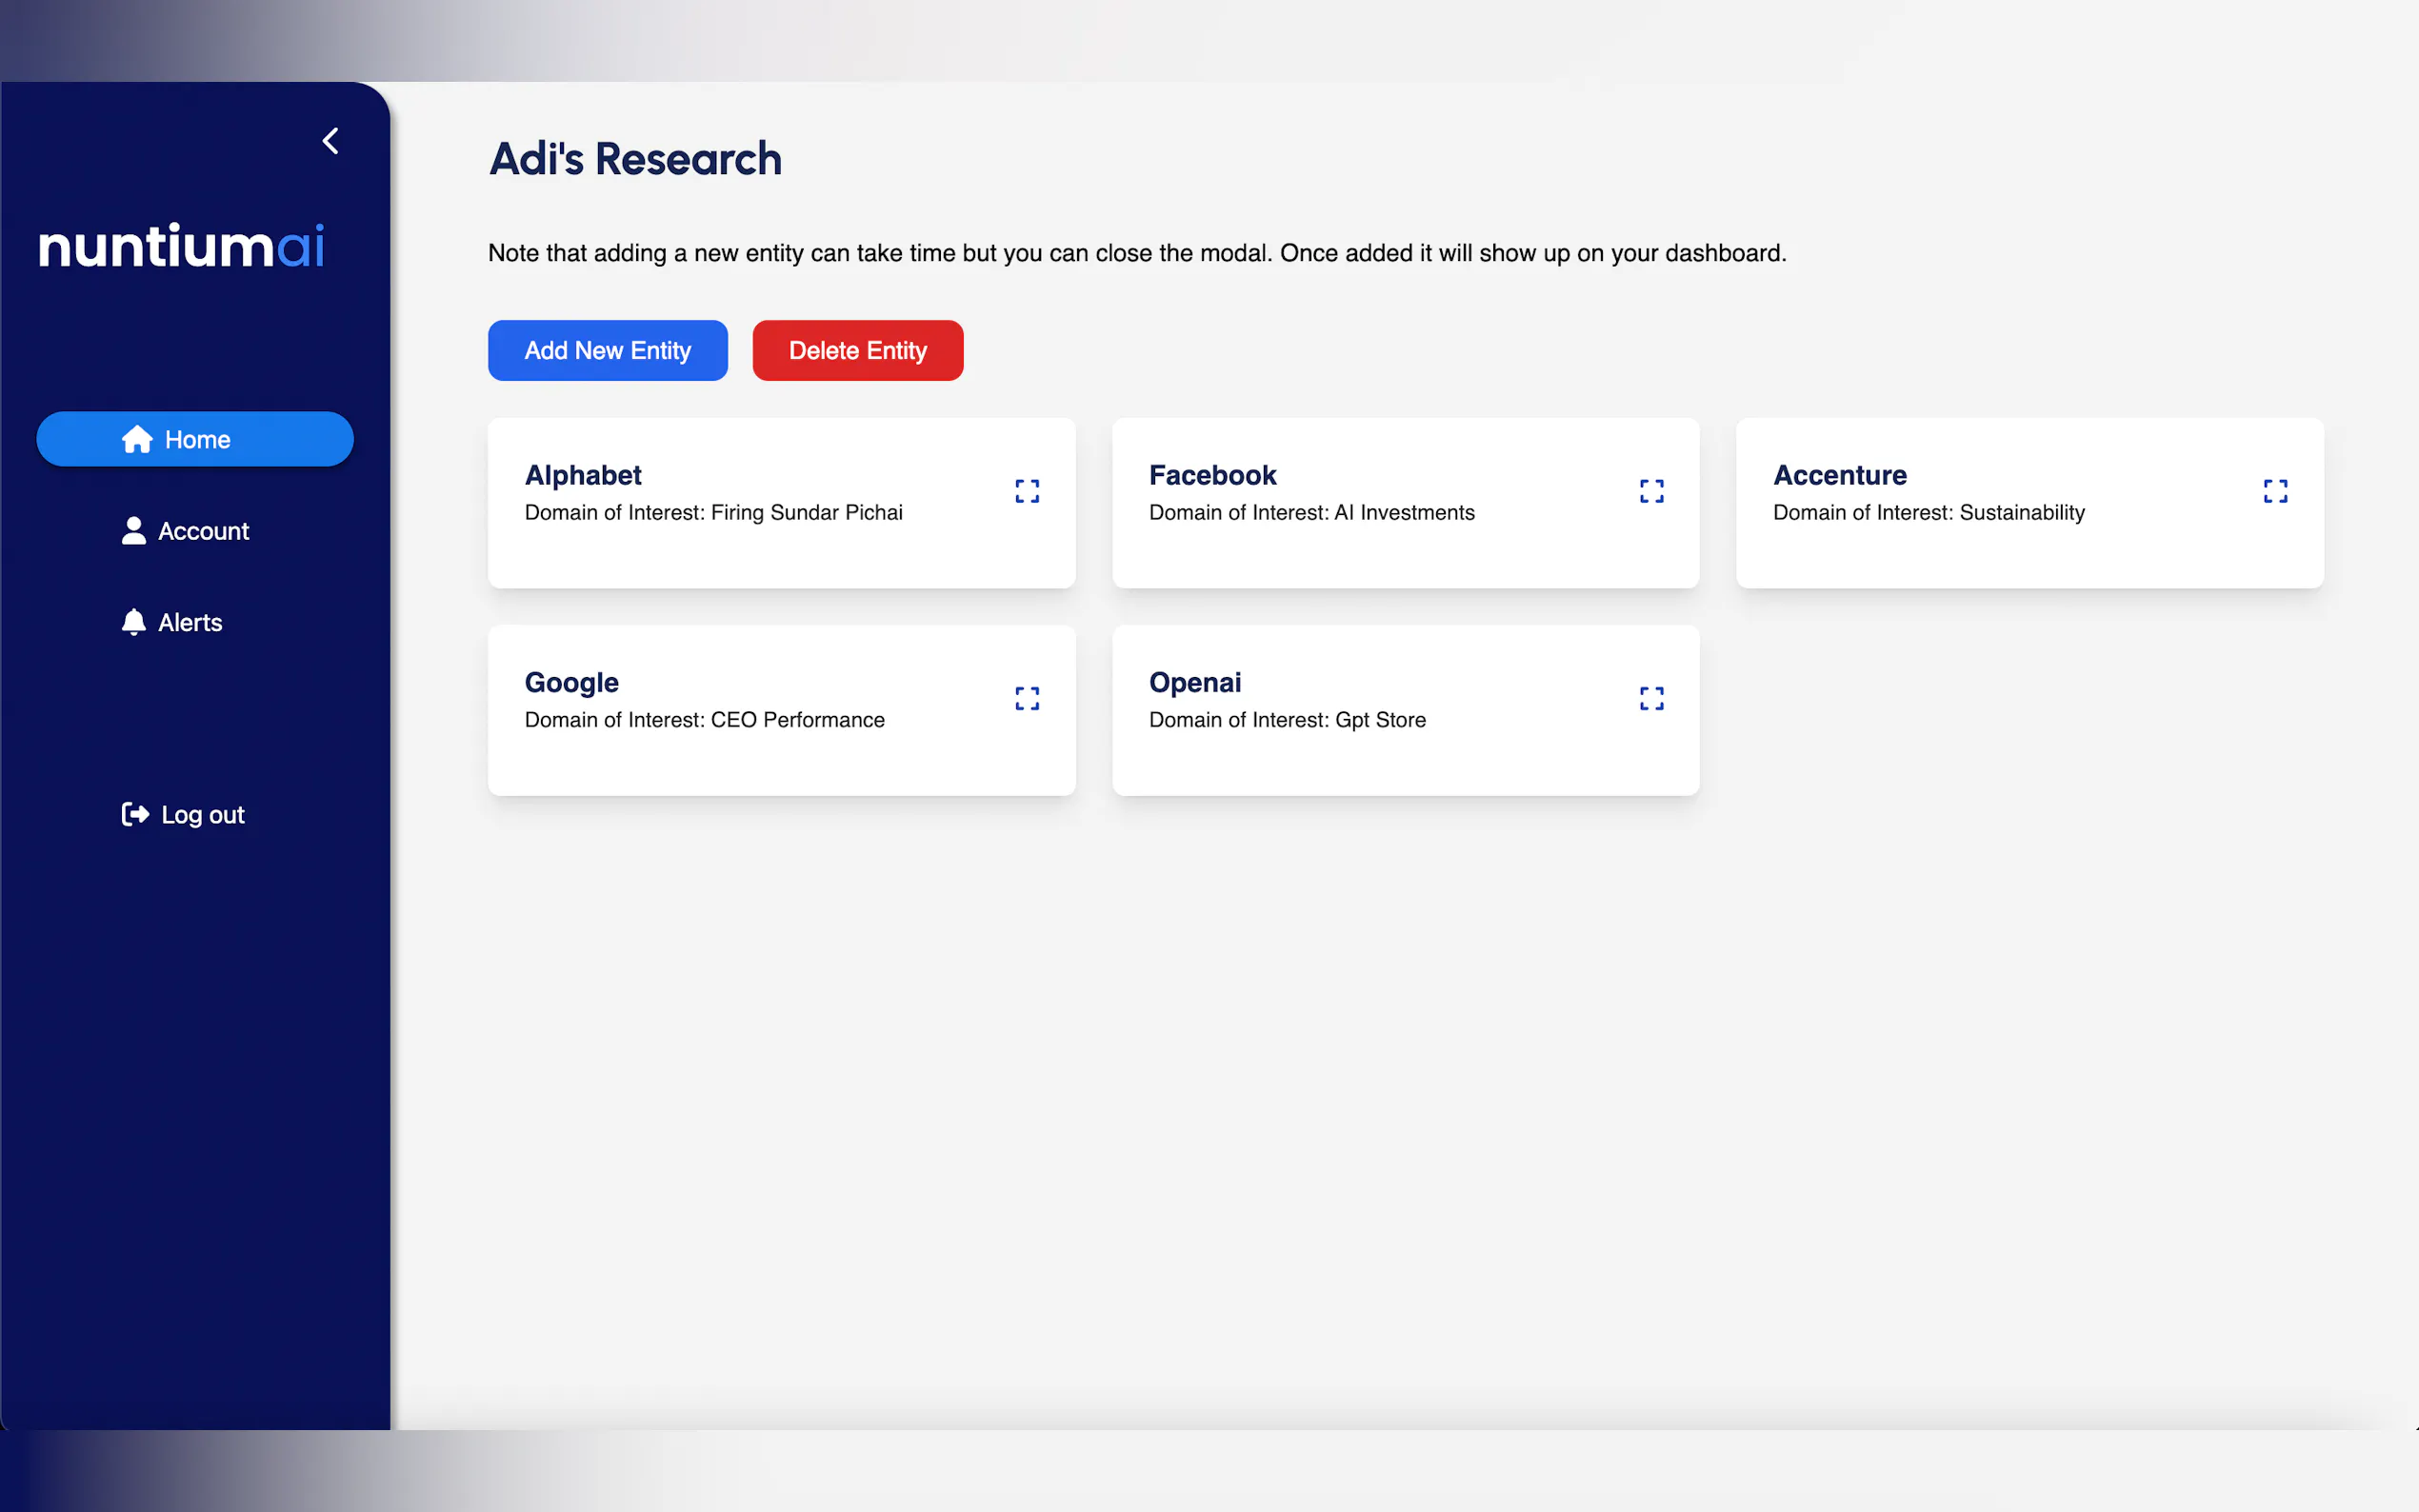Expand the Alphabet entity card icon
Image resolution: width=2419 pixels, height=1512 pixels.
coord(1027,491)
